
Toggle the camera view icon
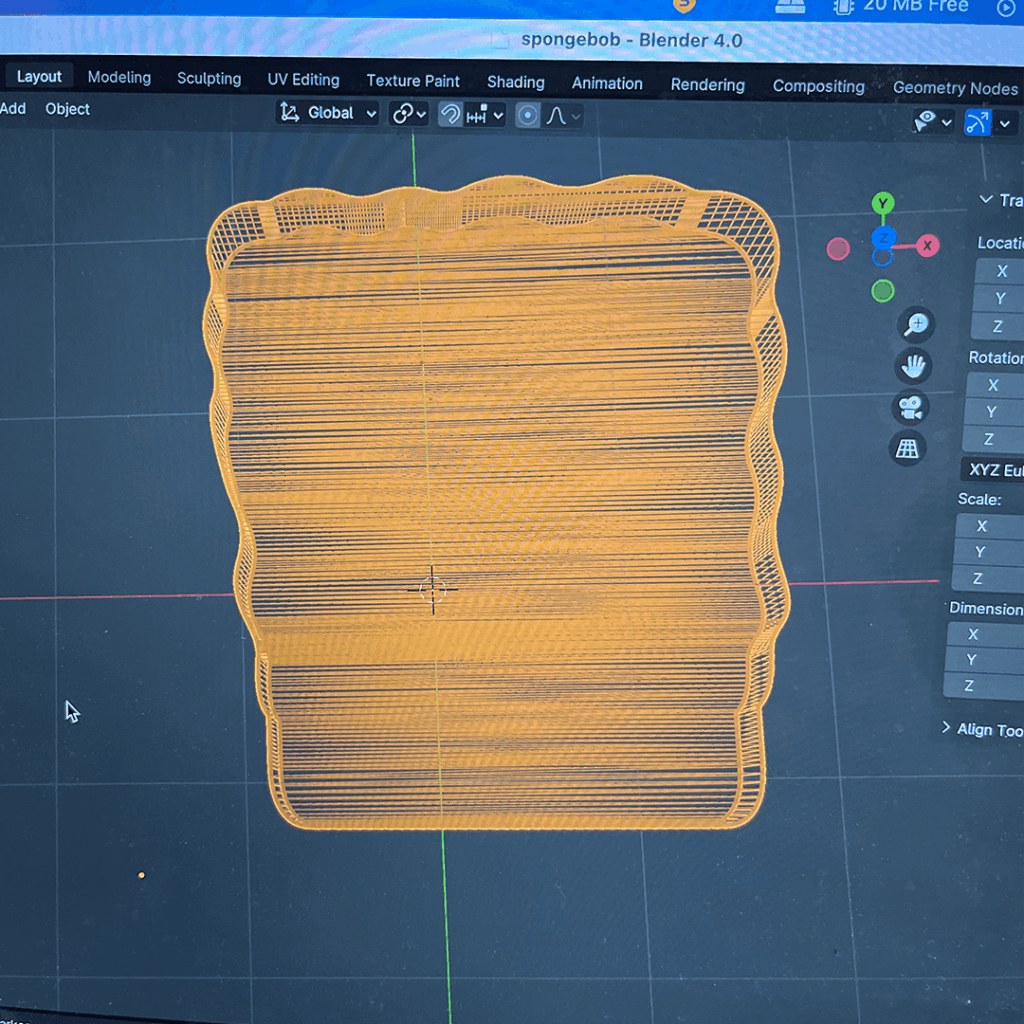(x=910, y=407)
